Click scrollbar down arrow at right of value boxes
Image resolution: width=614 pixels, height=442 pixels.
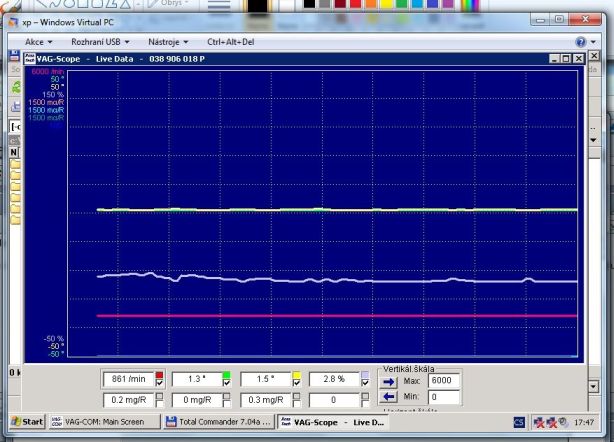tap(594, 387)
